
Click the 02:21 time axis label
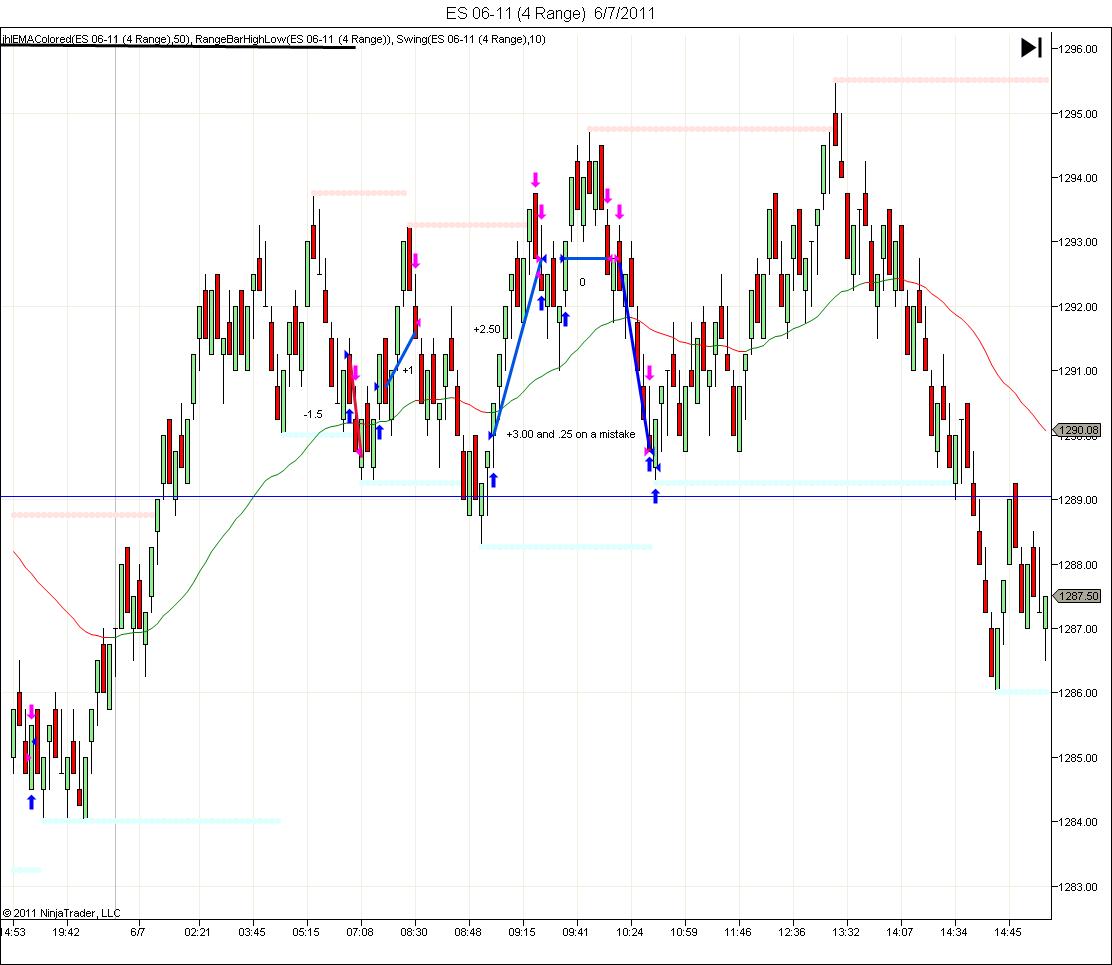[197, 932]
